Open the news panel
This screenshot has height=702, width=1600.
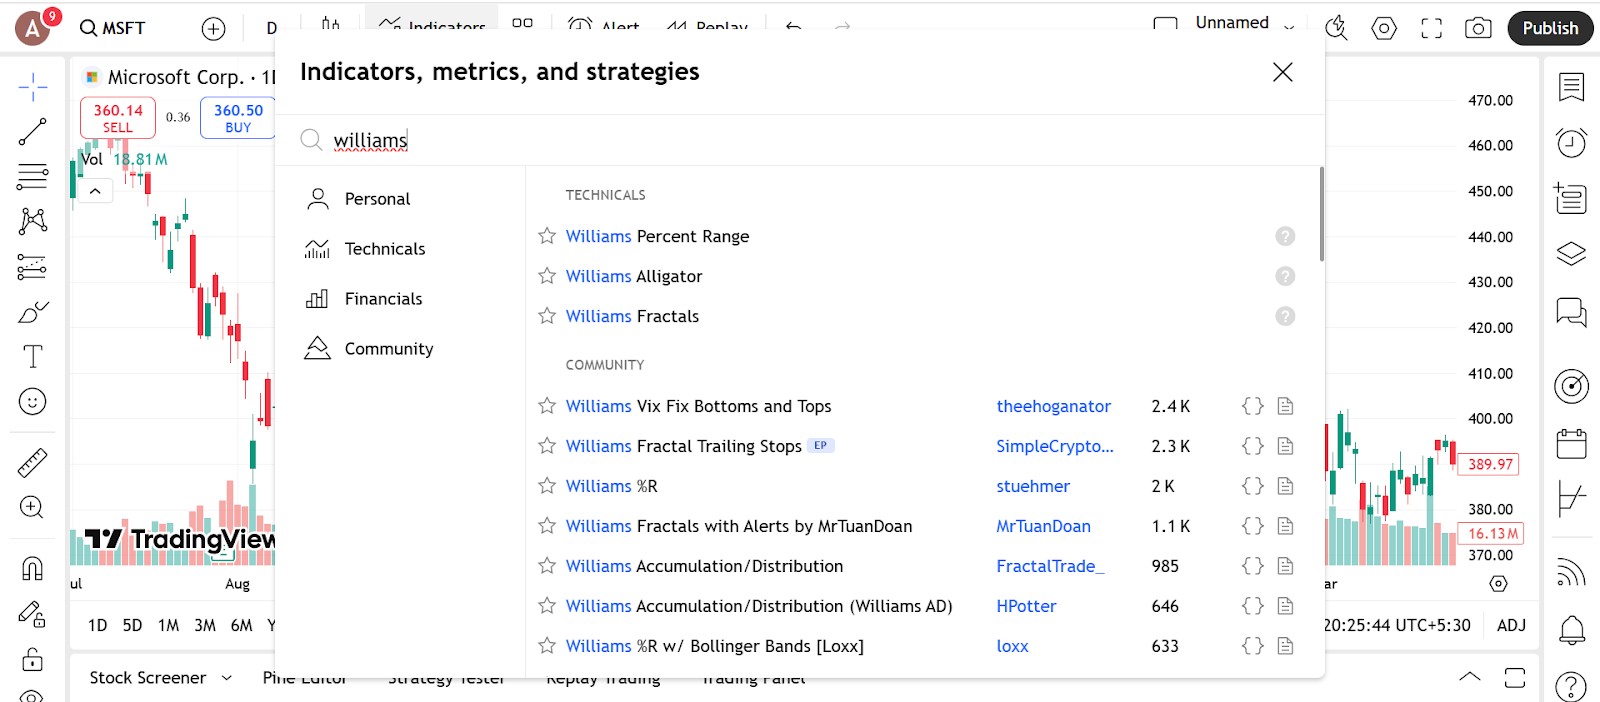1571,198
